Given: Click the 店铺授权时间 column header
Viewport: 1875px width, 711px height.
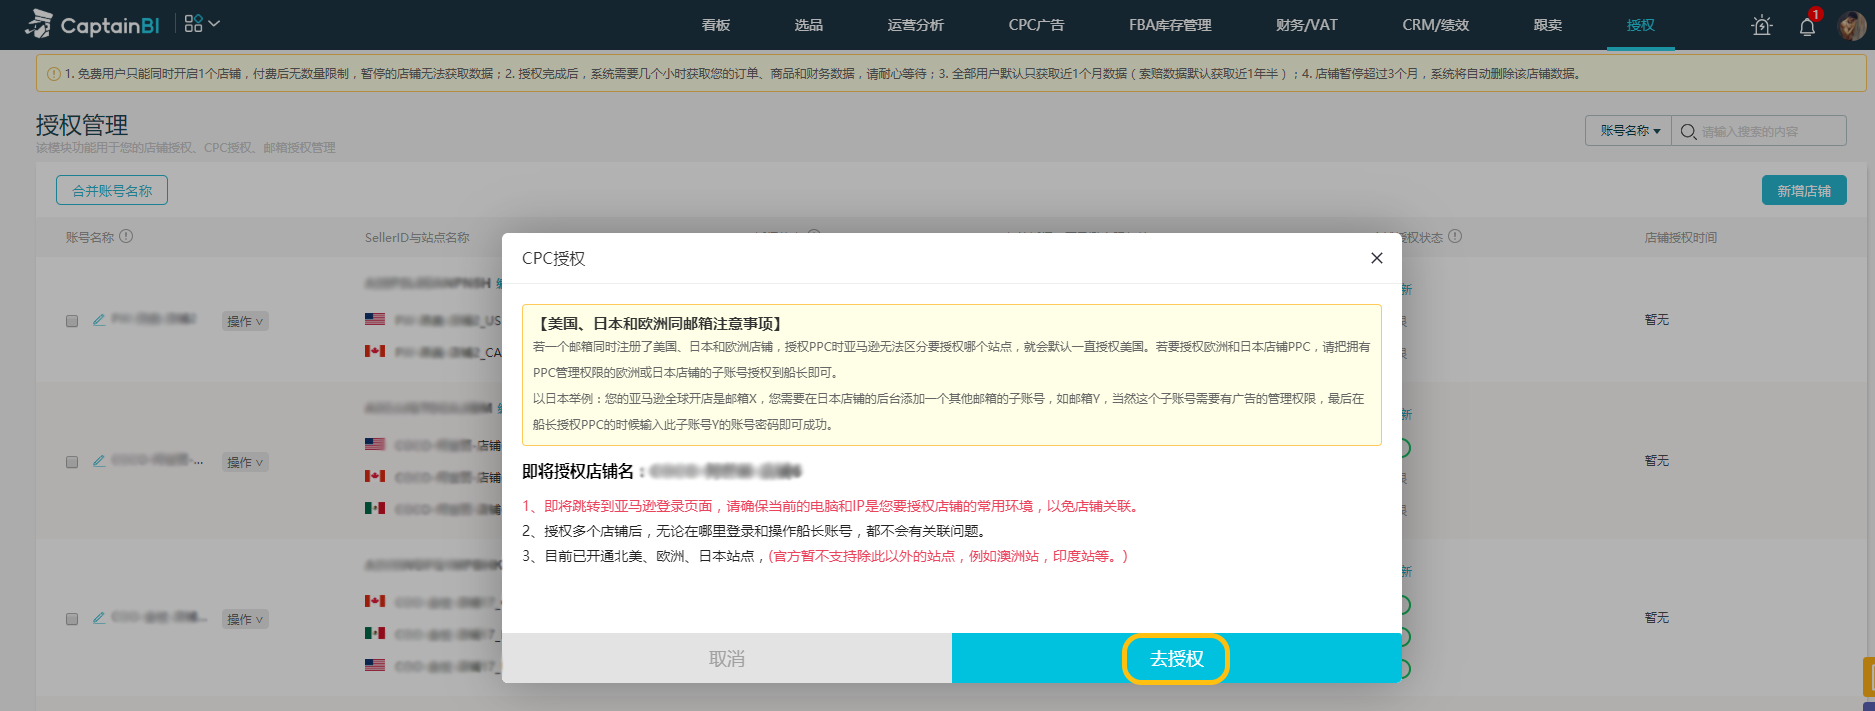Looking at the screenshot, I should tap(1681, 237).
